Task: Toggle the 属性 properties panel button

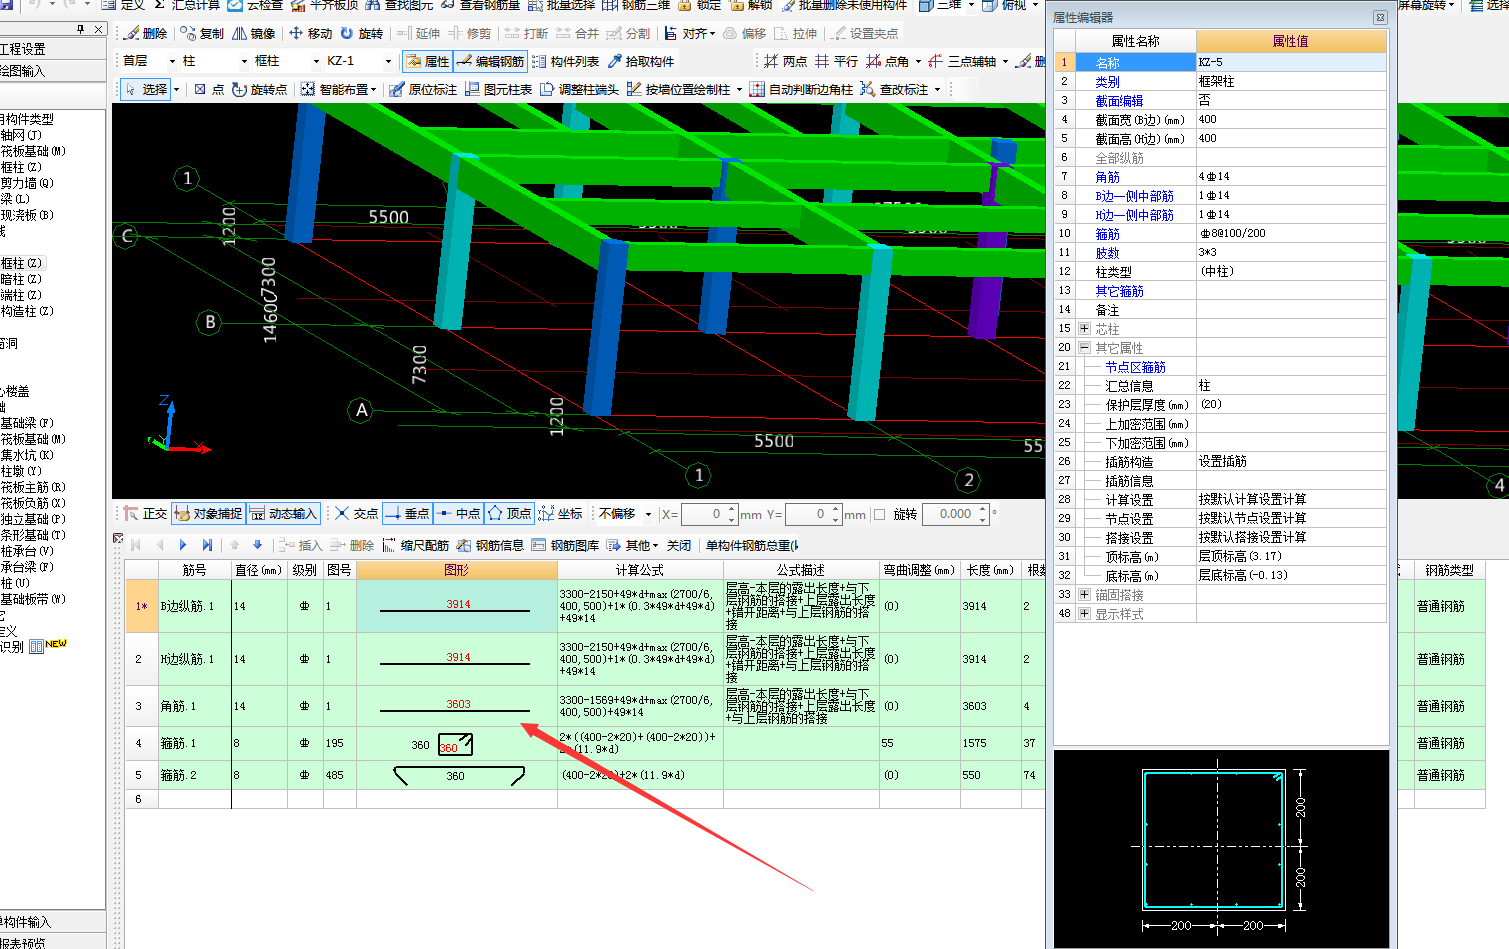Action: 427,61
